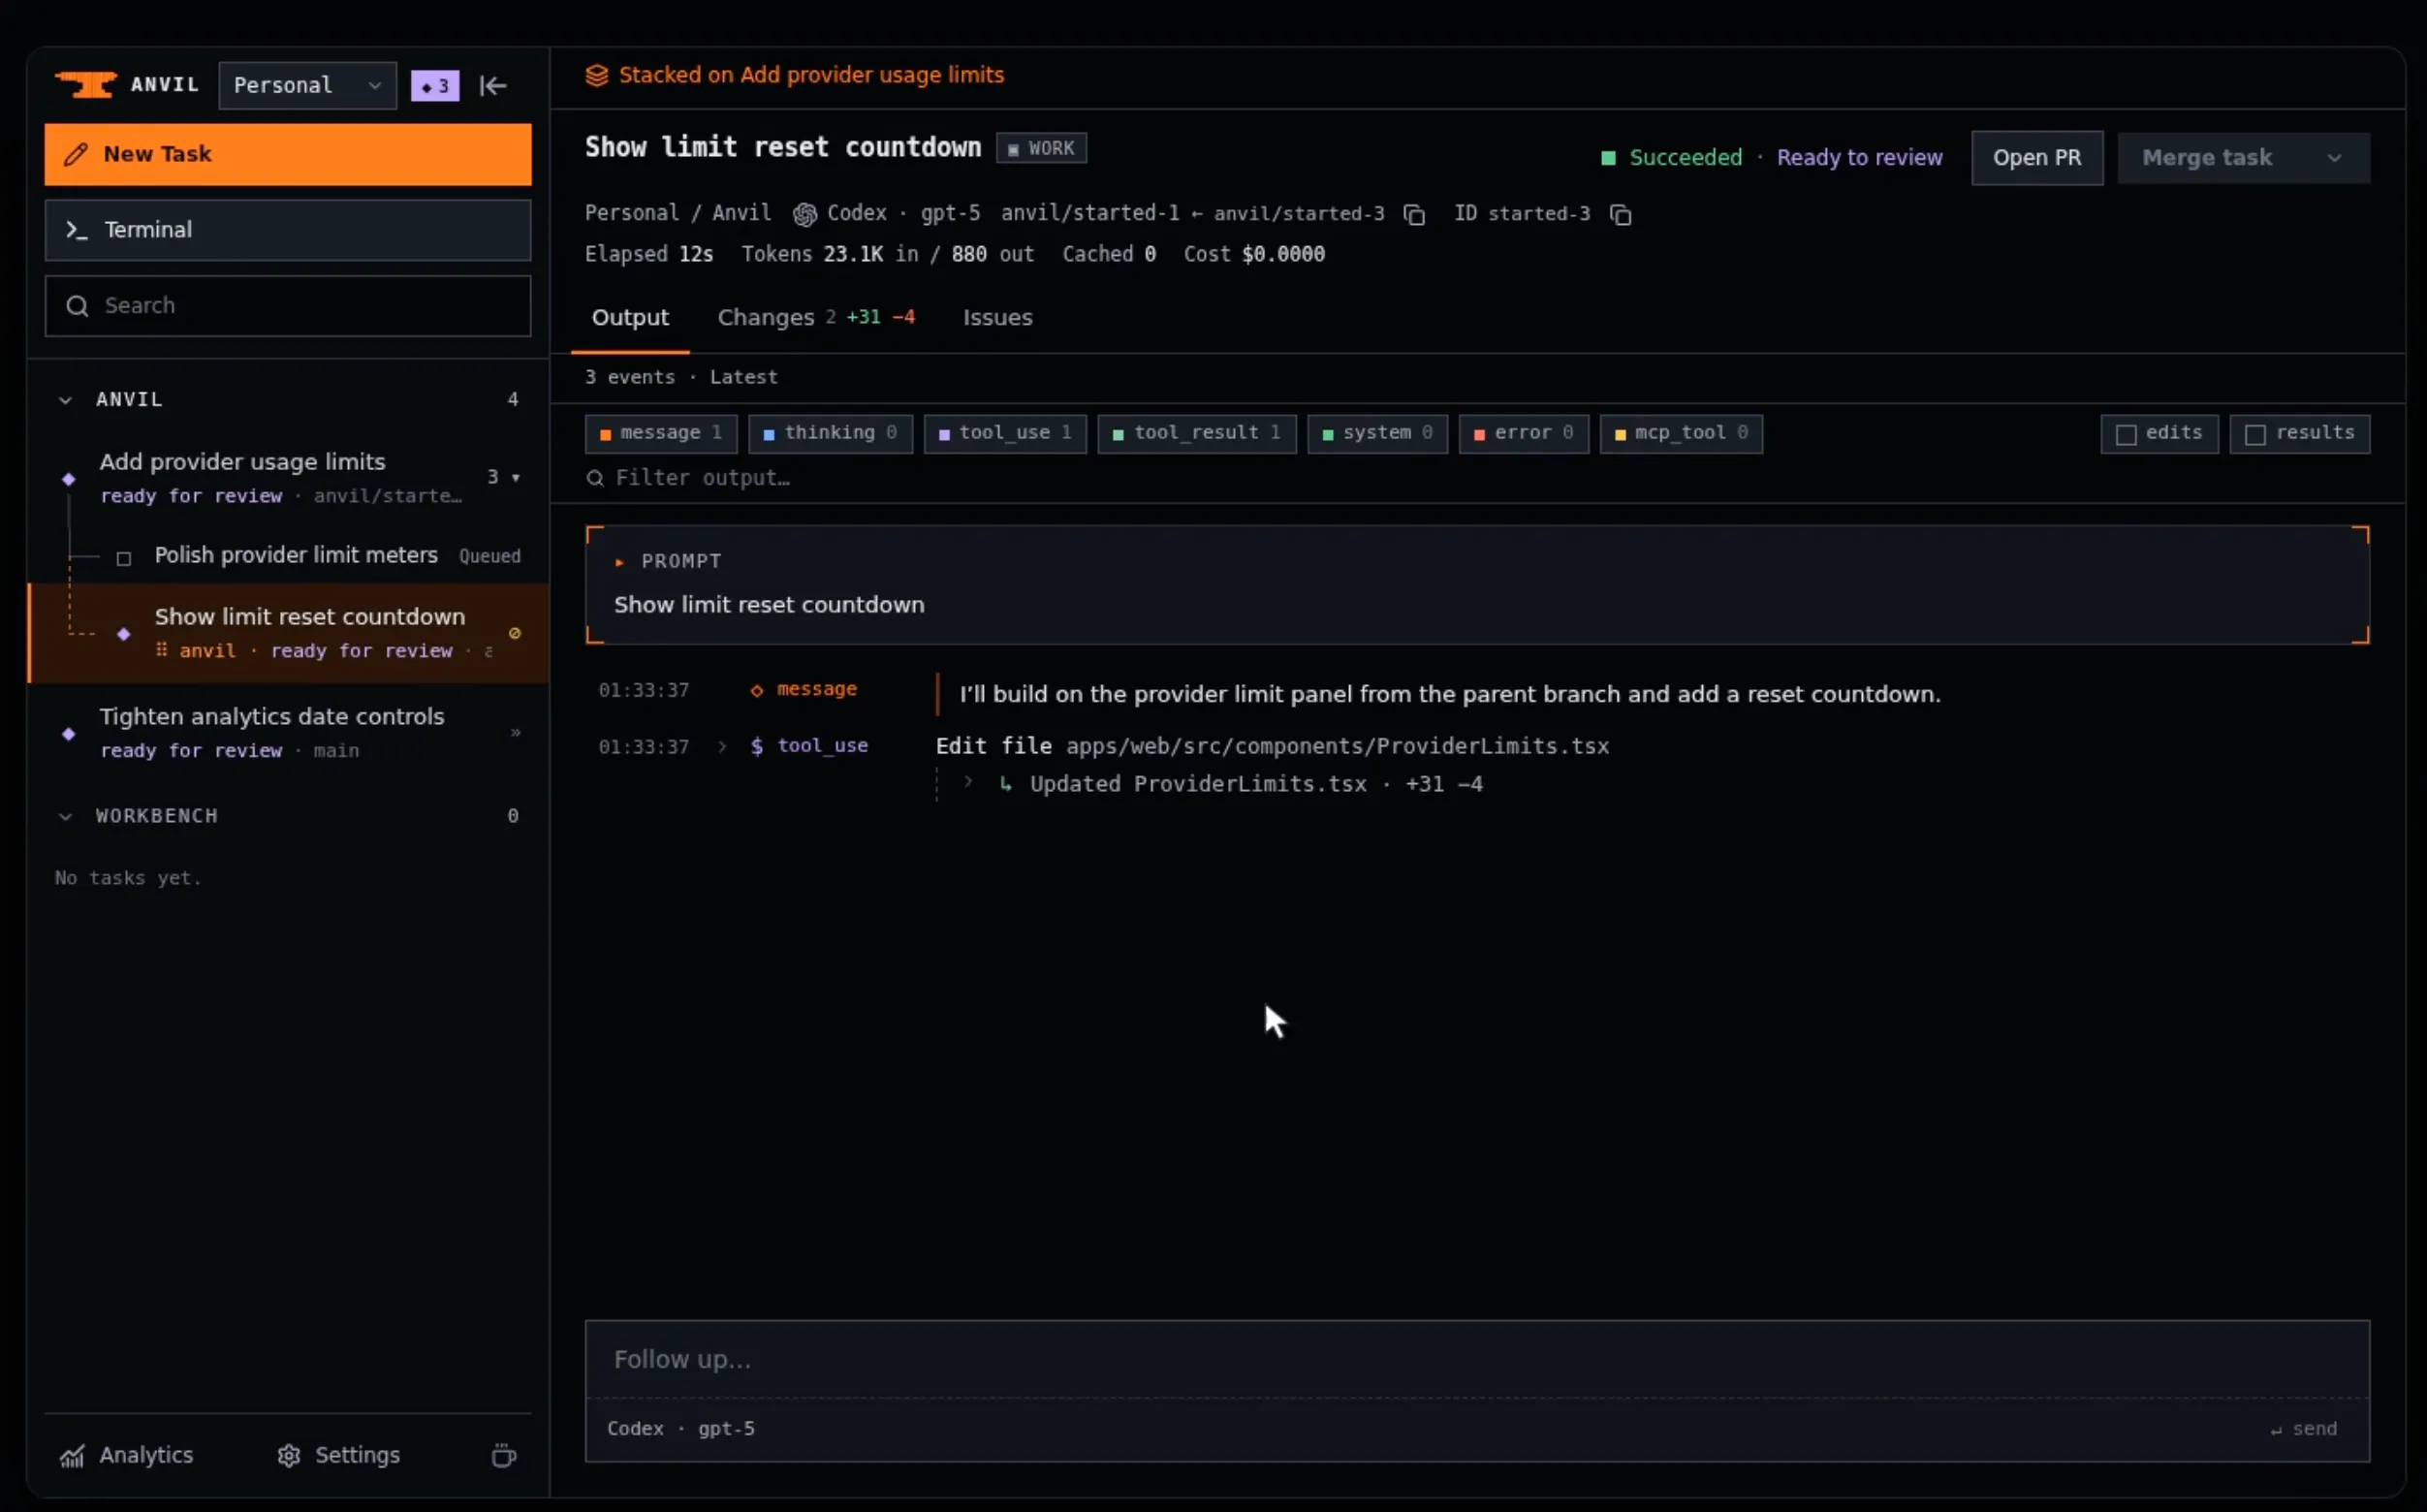
Task: Switch to the Changes tab
Action: click(816, 318)
